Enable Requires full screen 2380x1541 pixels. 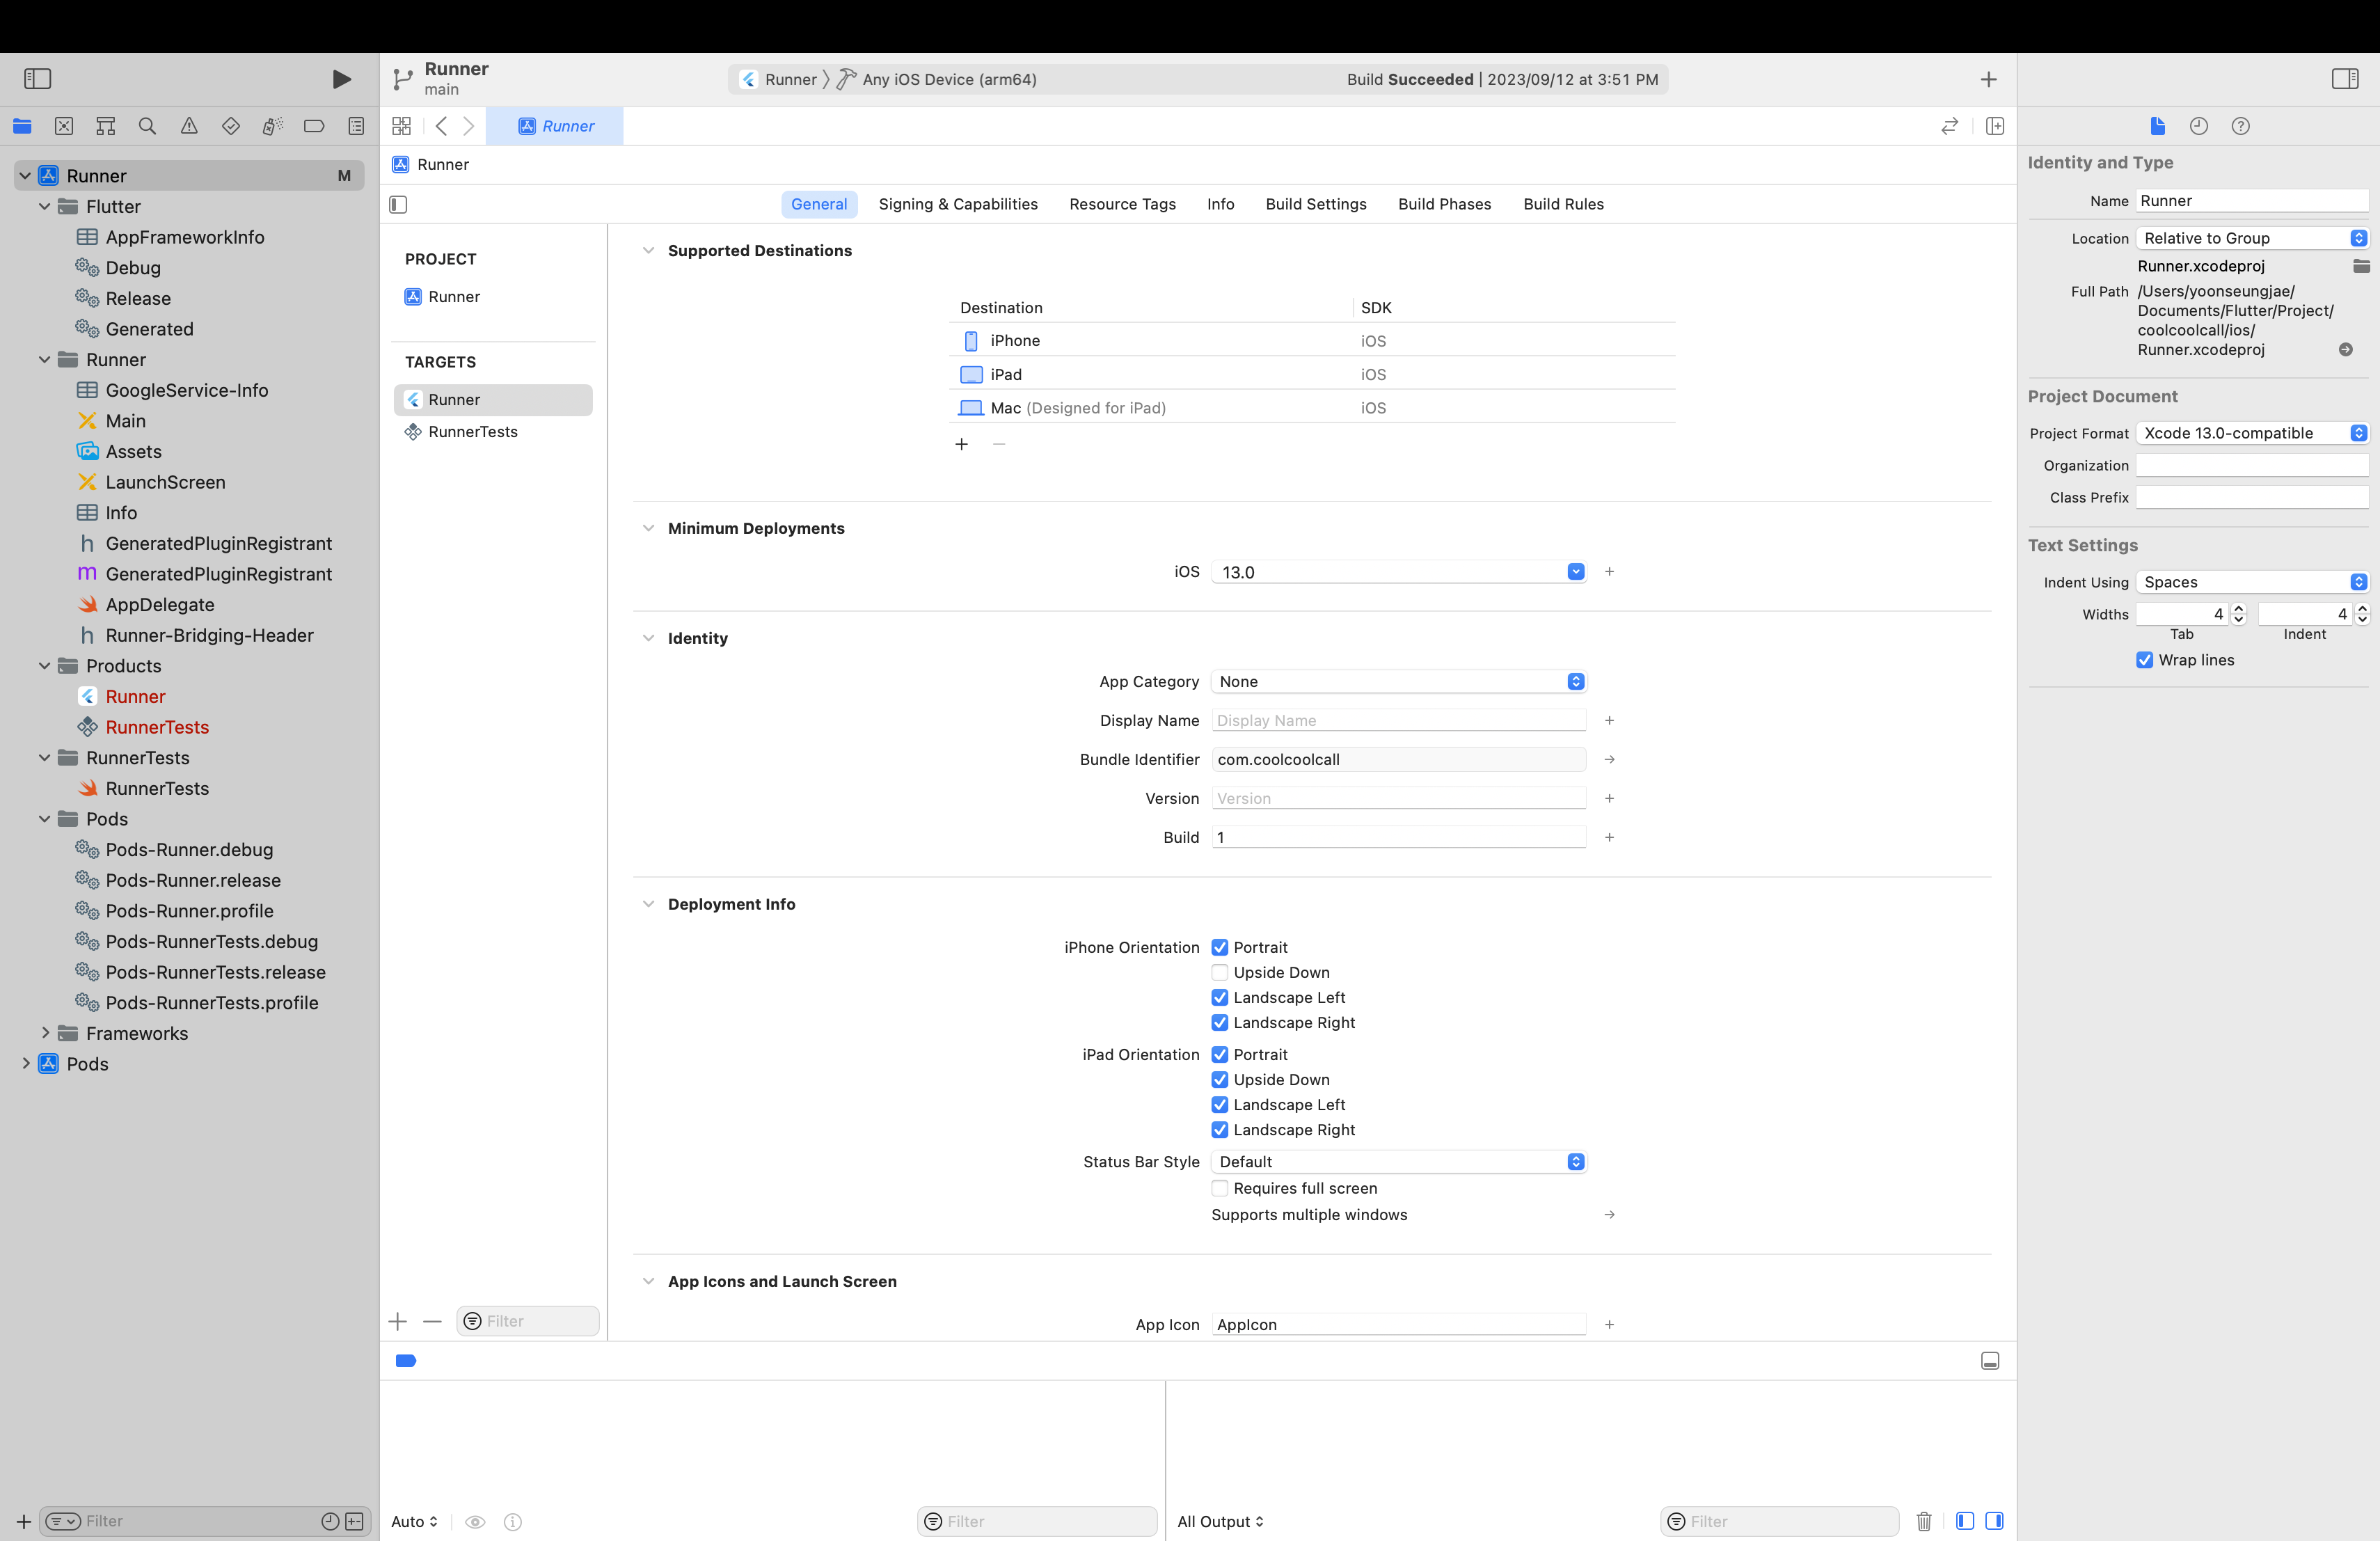[x=1220, y=1188]
